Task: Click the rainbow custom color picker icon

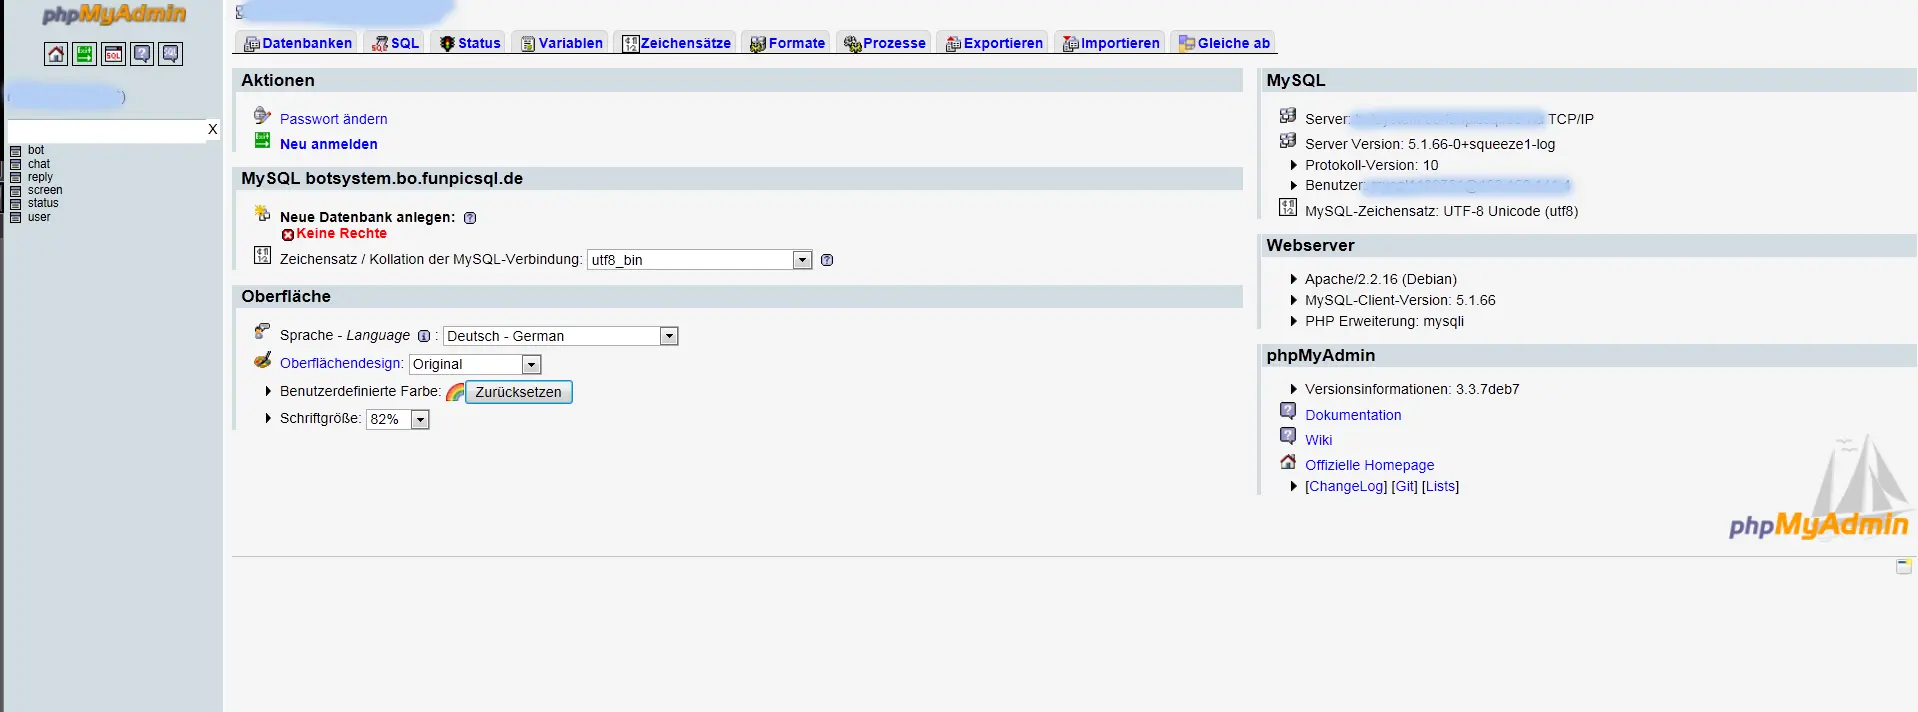Action: 455,392
